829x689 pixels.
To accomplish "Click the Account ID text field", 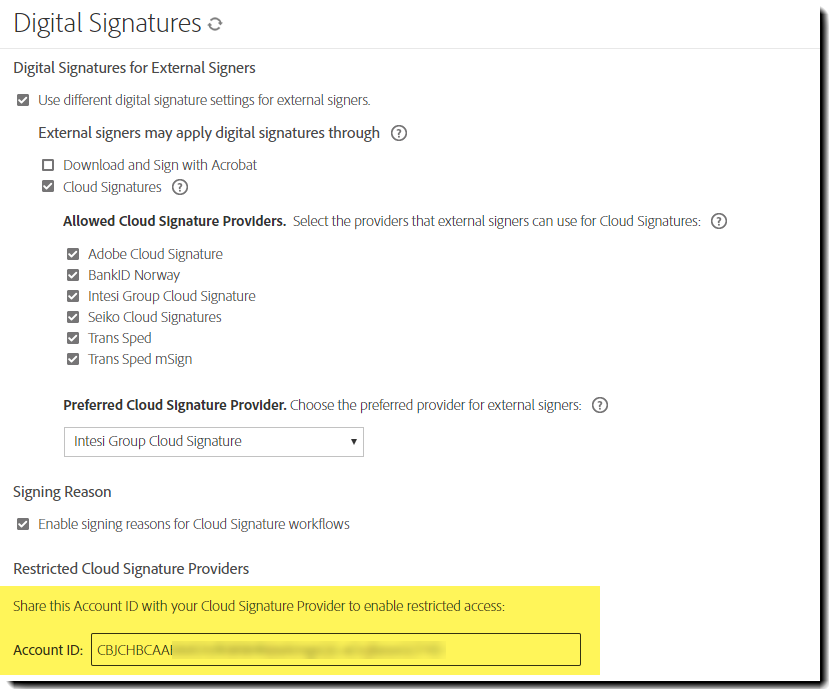I will click(x=335, y=650).
